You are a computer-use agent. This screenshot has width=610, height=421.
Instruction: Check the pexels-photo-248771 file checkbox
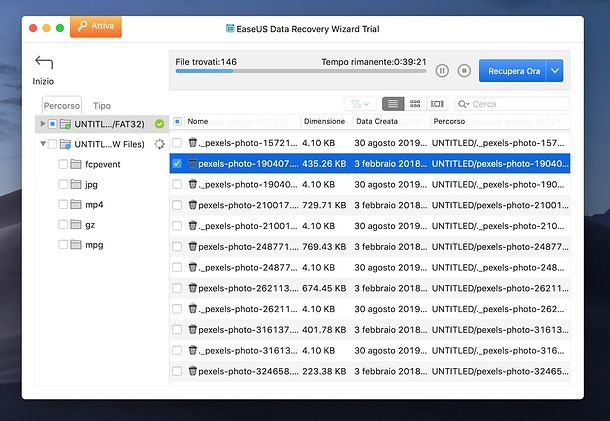point(177,247)
